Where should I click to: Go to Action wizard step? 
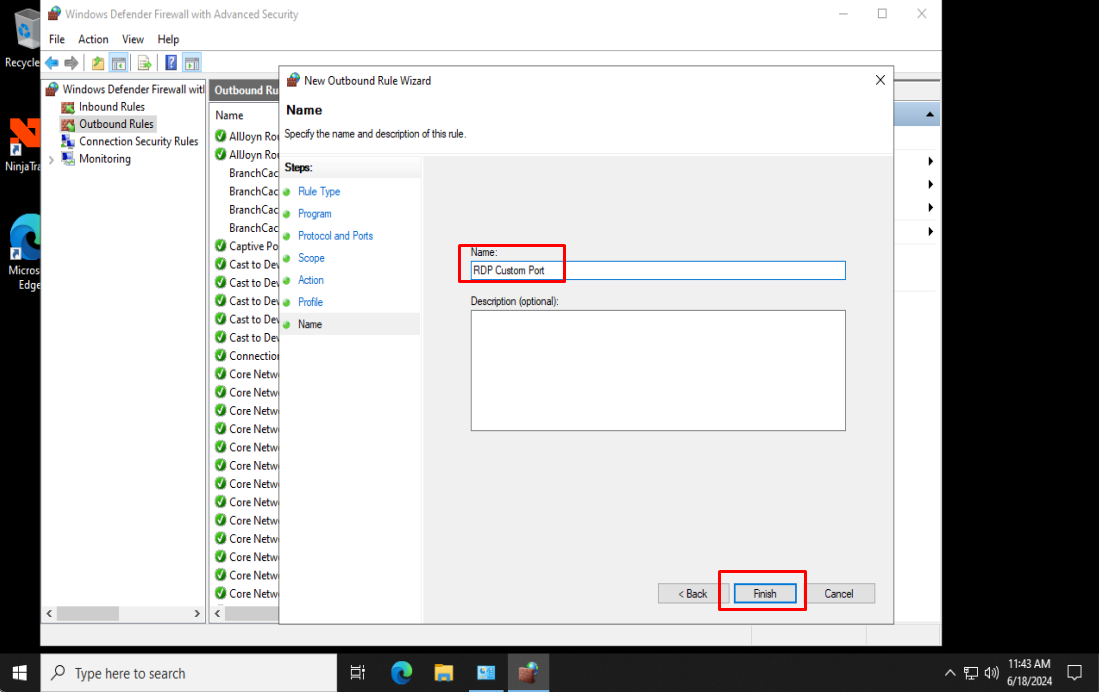coord(310,280)
